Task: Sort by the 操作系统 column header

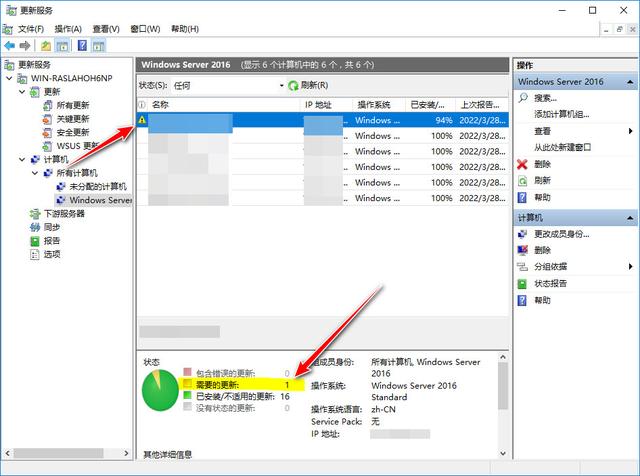Action: coord(379,105)
